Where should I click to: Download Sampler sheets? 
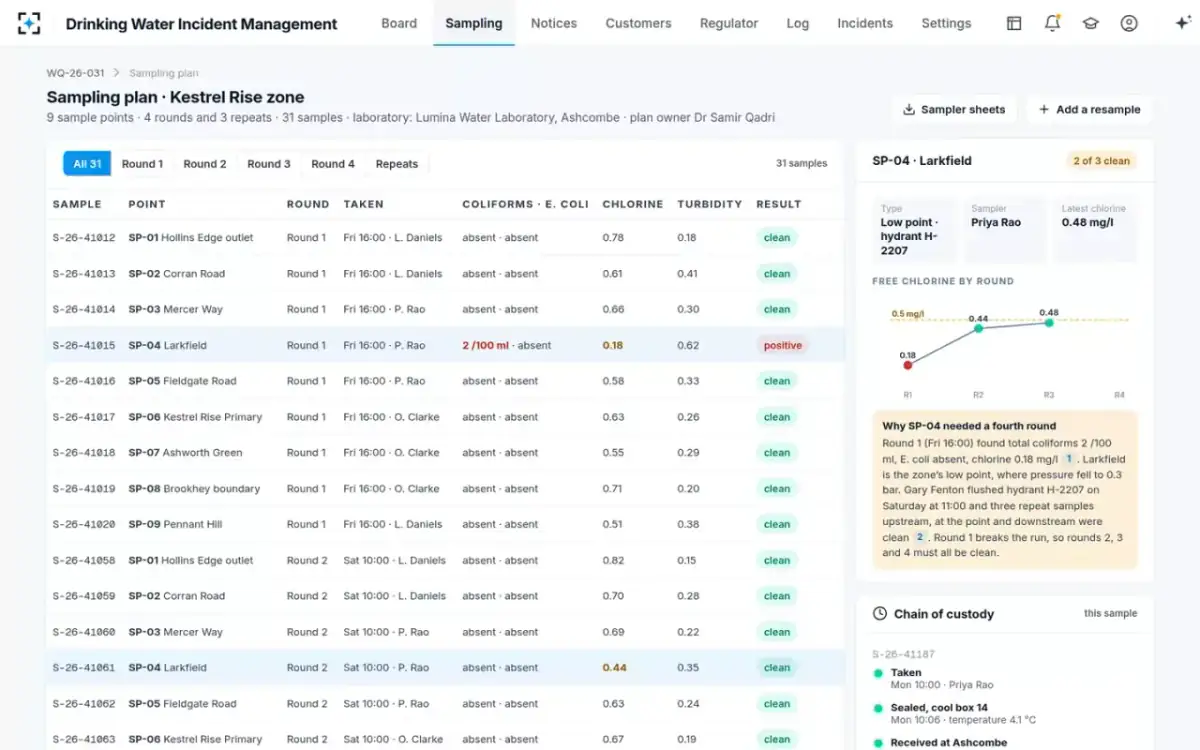[x=954, y=110]
